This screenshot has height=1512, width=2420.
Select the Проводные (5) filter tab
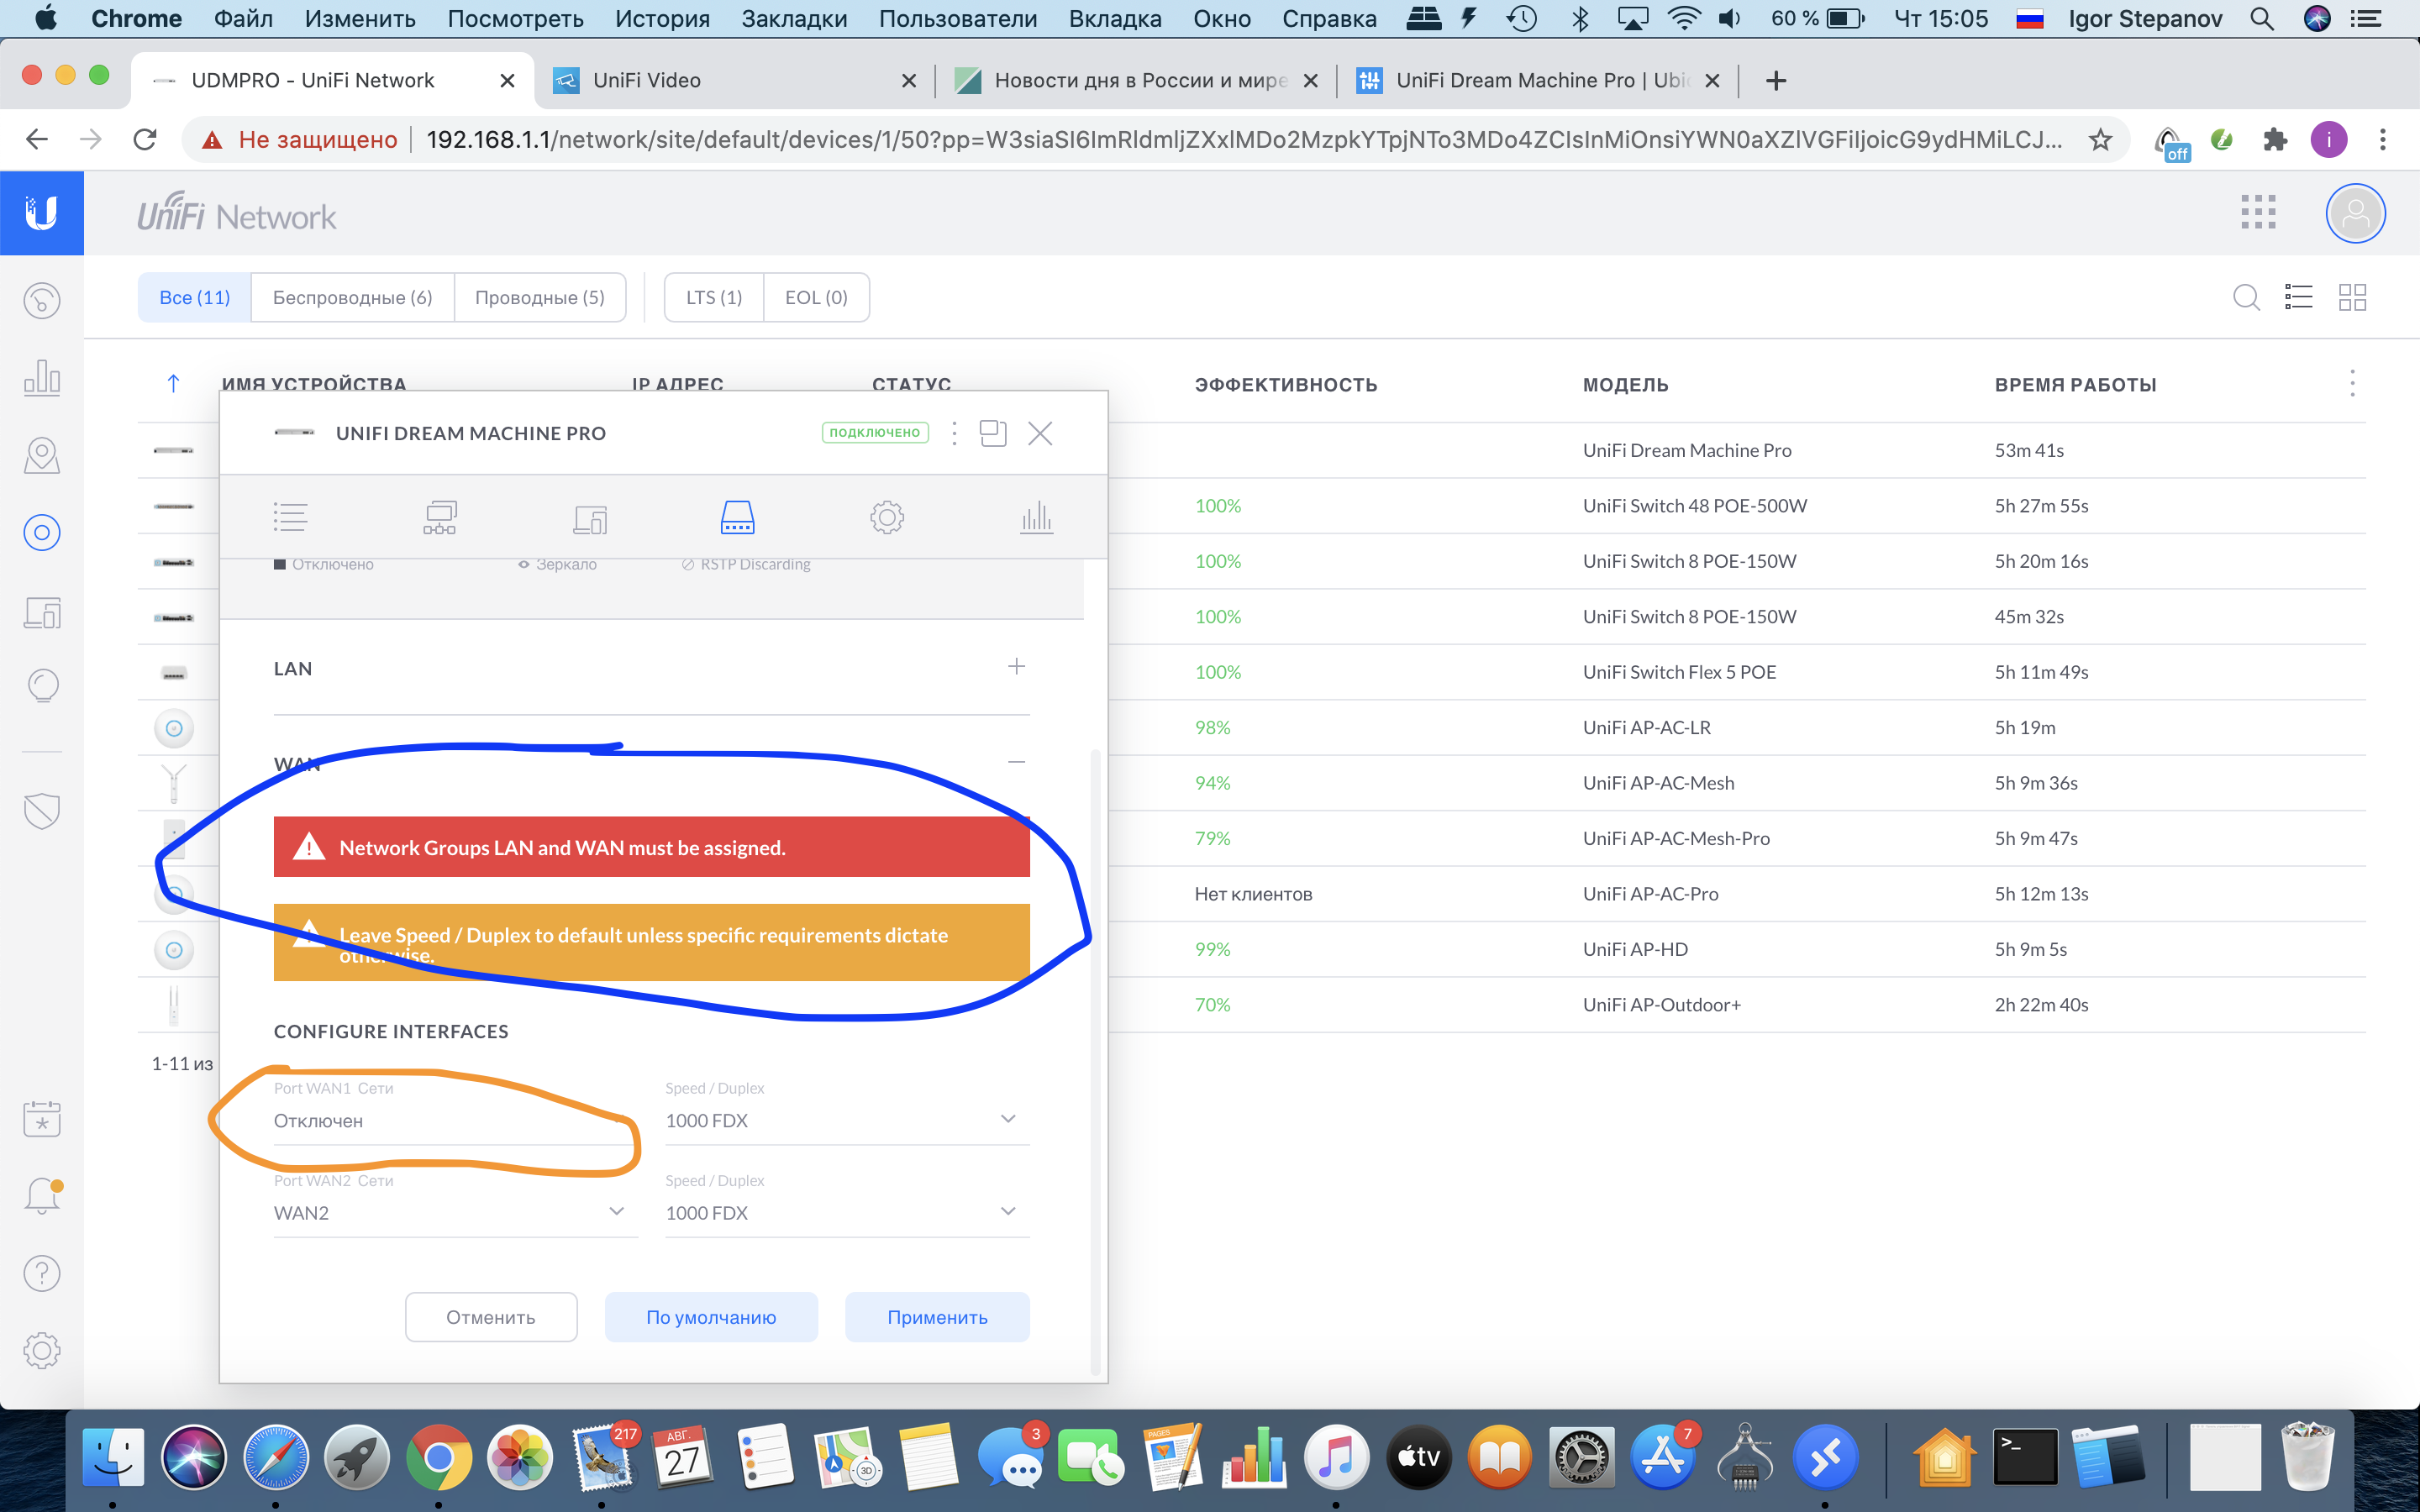540,297
